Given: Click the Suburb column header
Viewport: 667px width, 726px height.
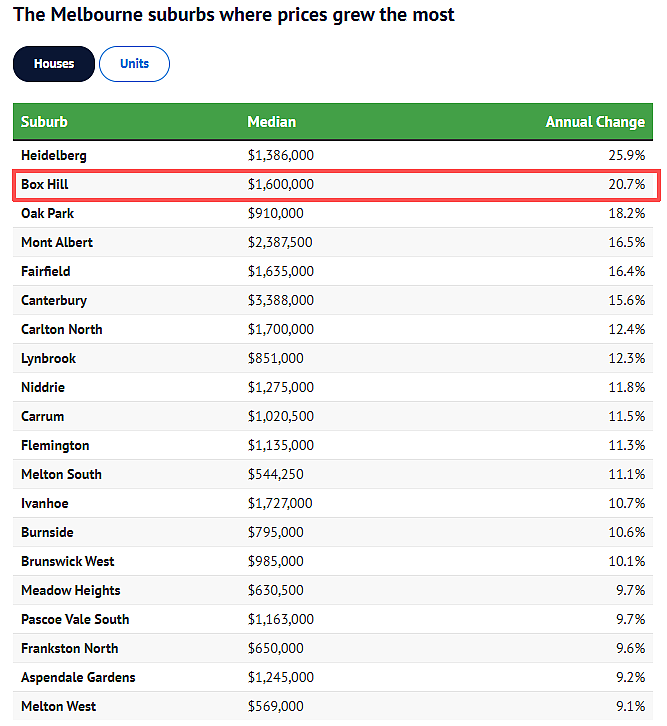Looking at the screenshot, I should pyautogui.click(x=44, y=122).
